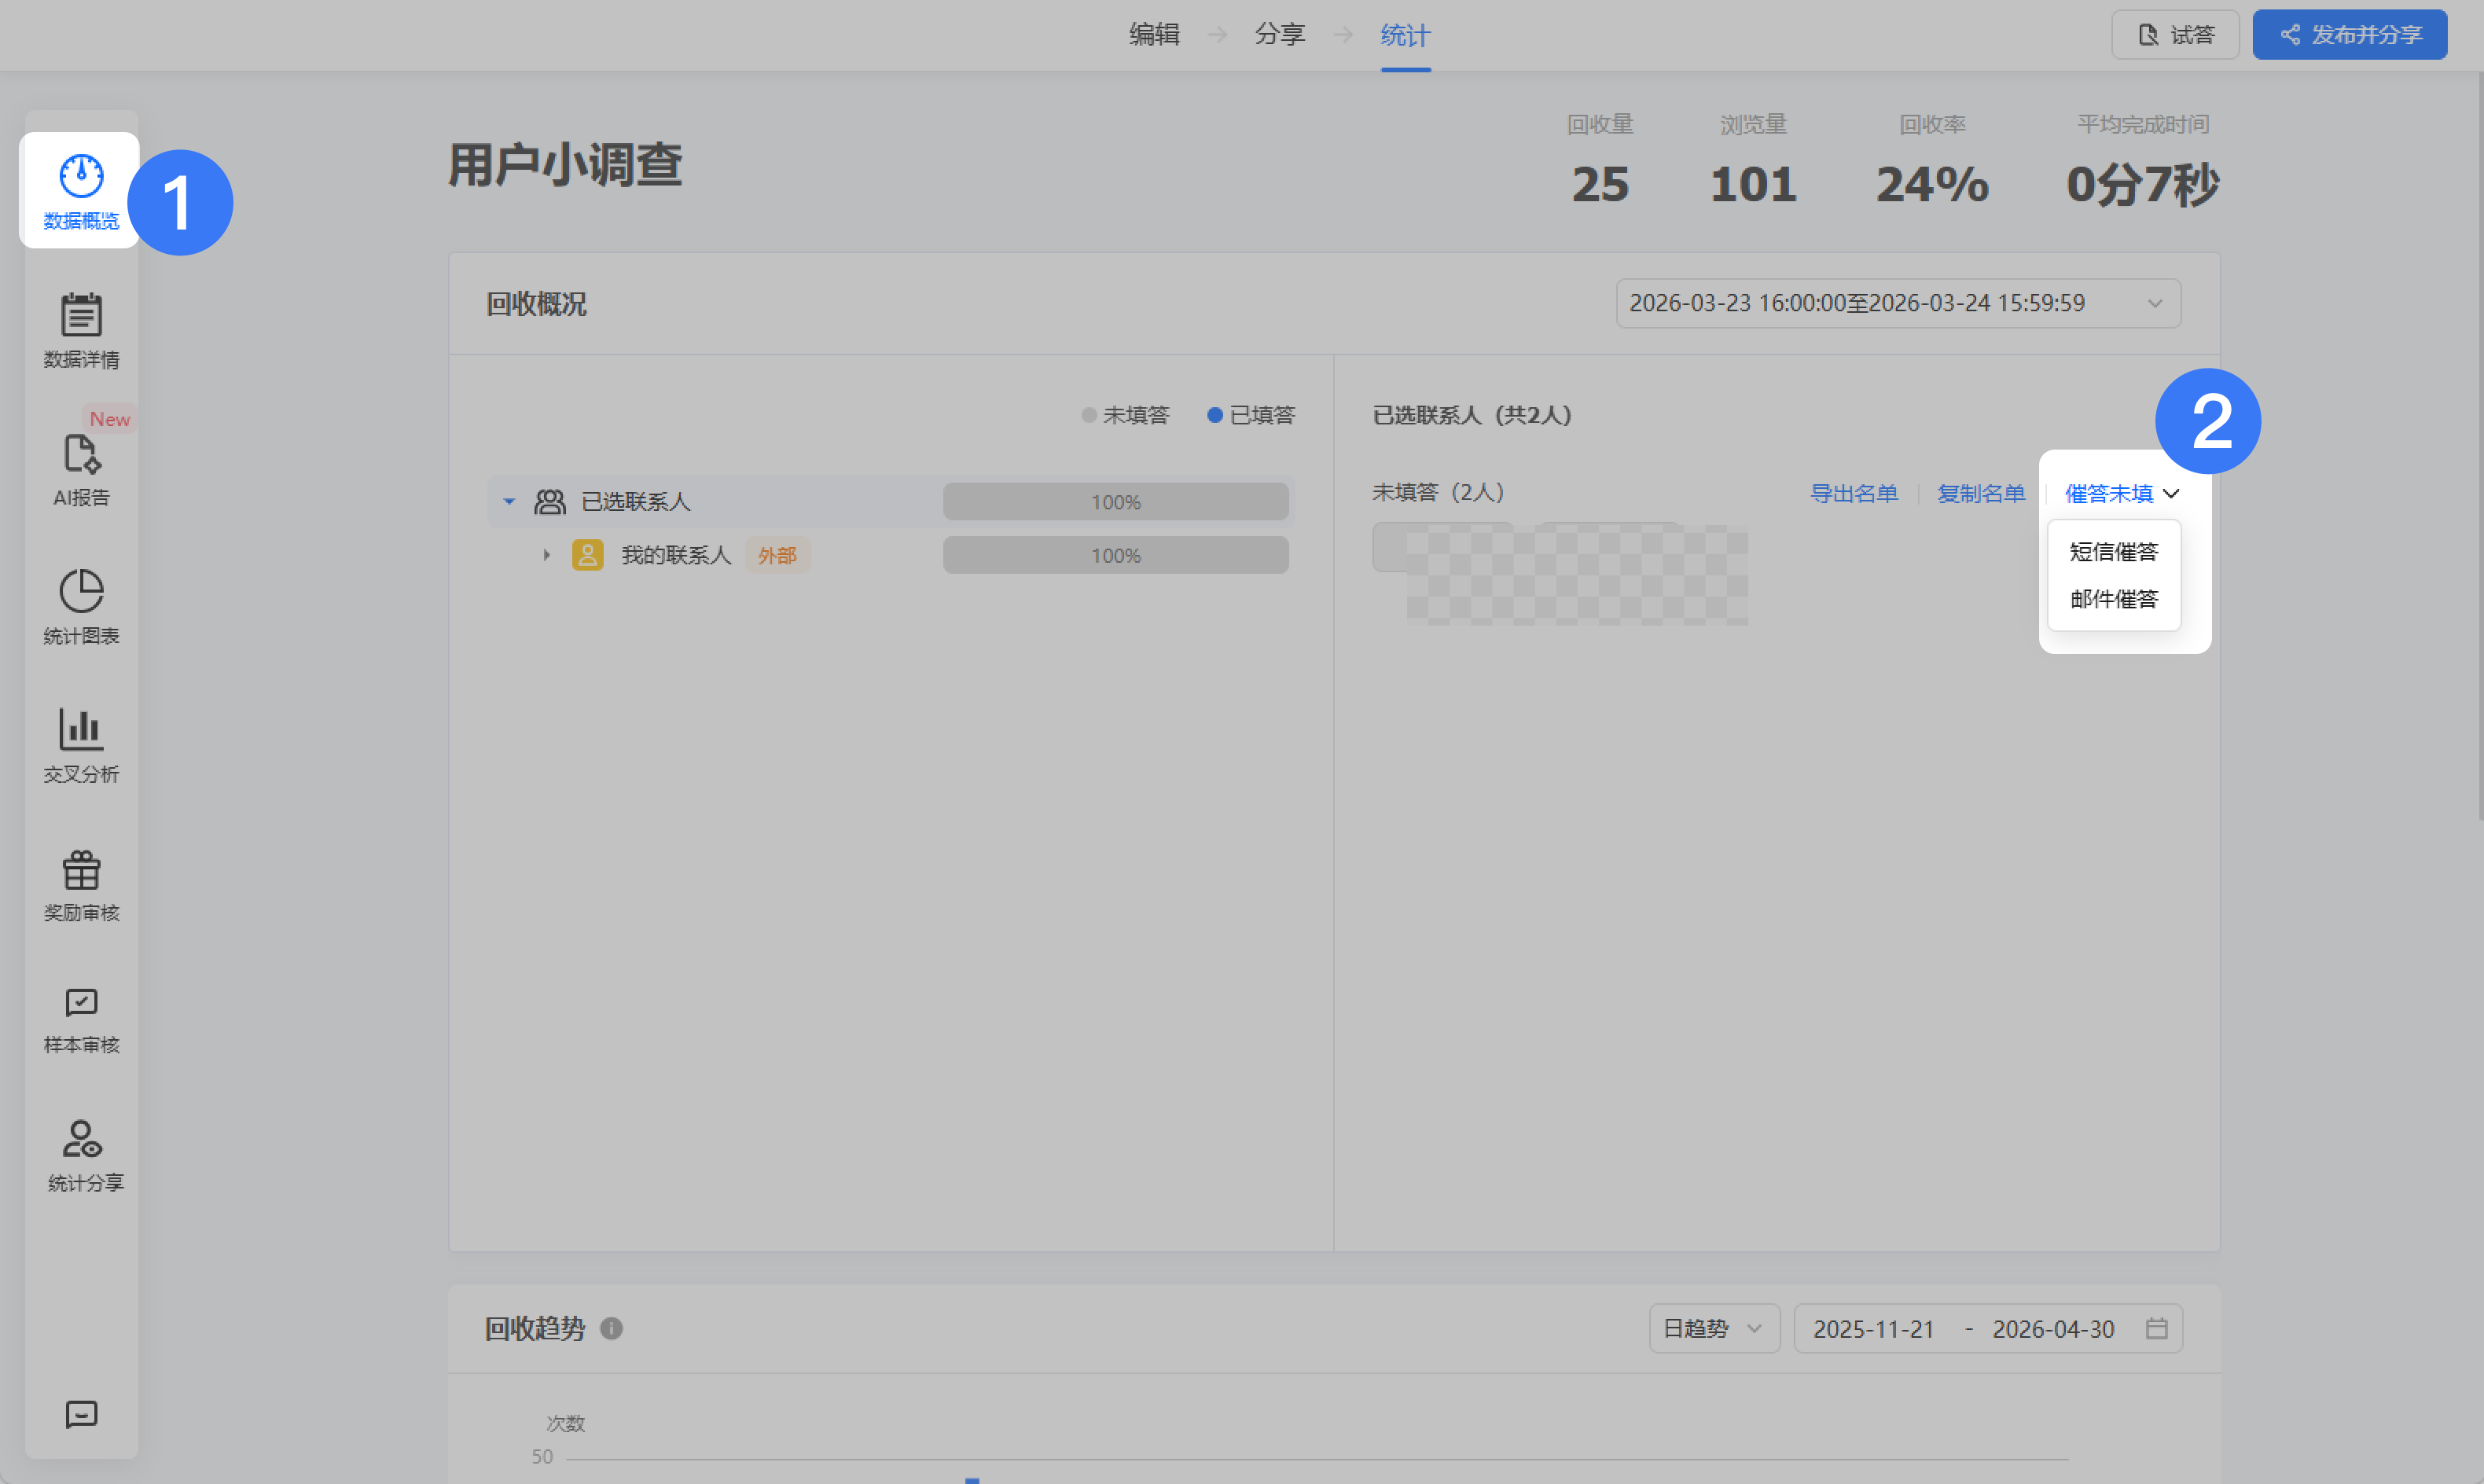Screen dimensions: 2484x1484
Task: Click the 已选联系人 group icon
Action: [x=549, y=501]
